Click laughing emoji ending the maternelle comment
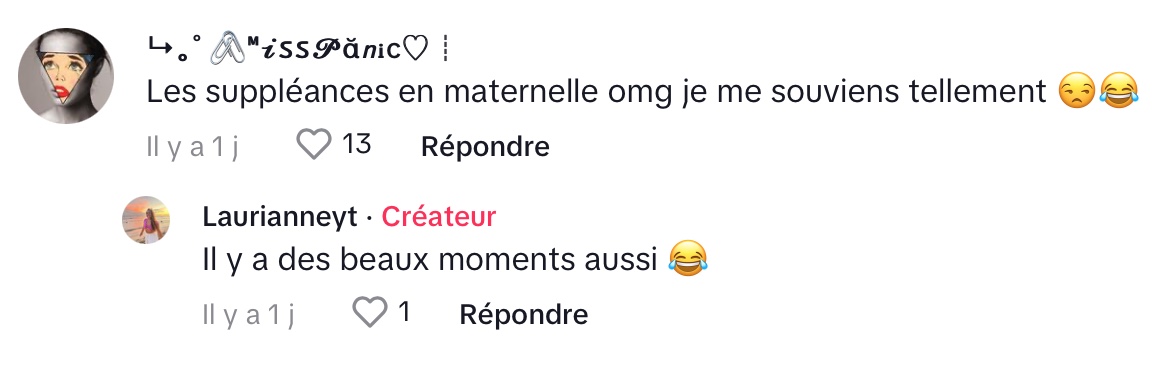 click(x=1119, y=93)
